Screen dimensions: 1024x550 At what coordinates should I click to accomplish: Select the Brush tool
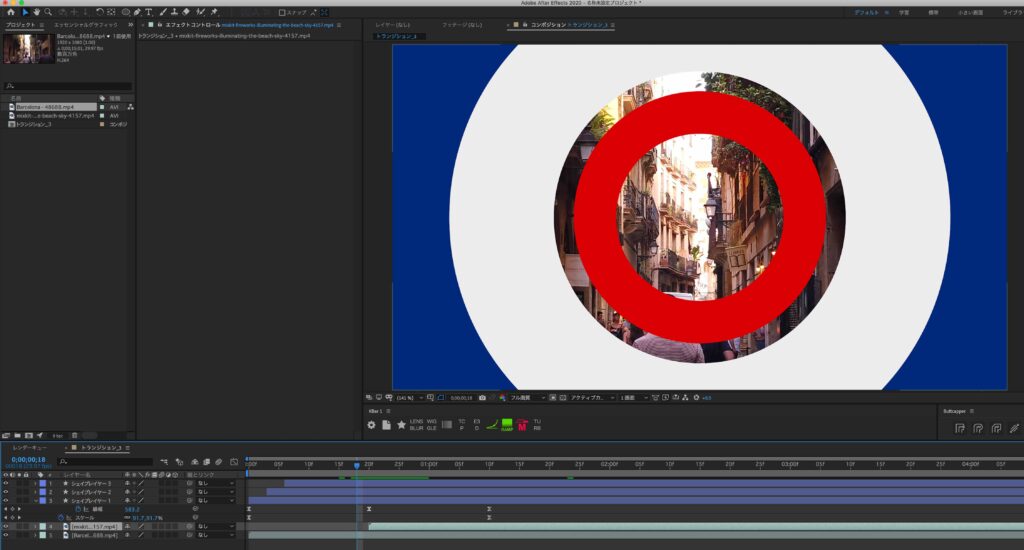163,12
